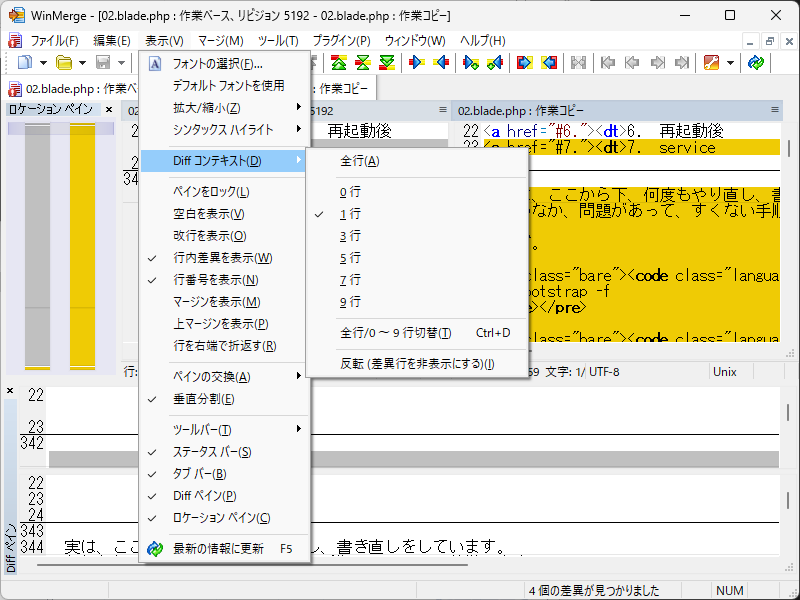
Task: Click the grayed-out Auto Merge toolbar icon
Action: (578, 63)
